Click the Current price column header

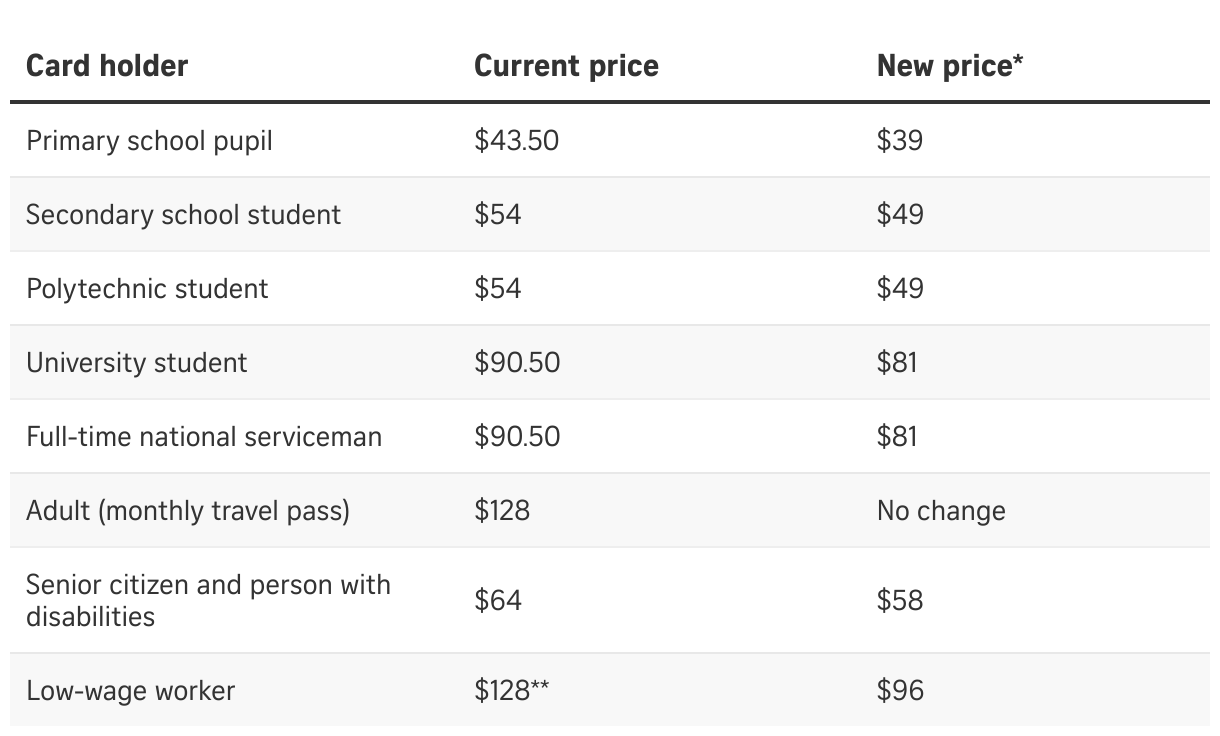point(566,66)
